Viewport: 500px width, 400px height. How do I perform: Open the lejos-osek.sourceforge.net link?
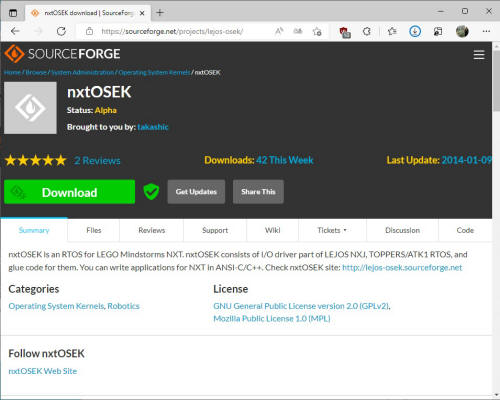coord(402,268)
